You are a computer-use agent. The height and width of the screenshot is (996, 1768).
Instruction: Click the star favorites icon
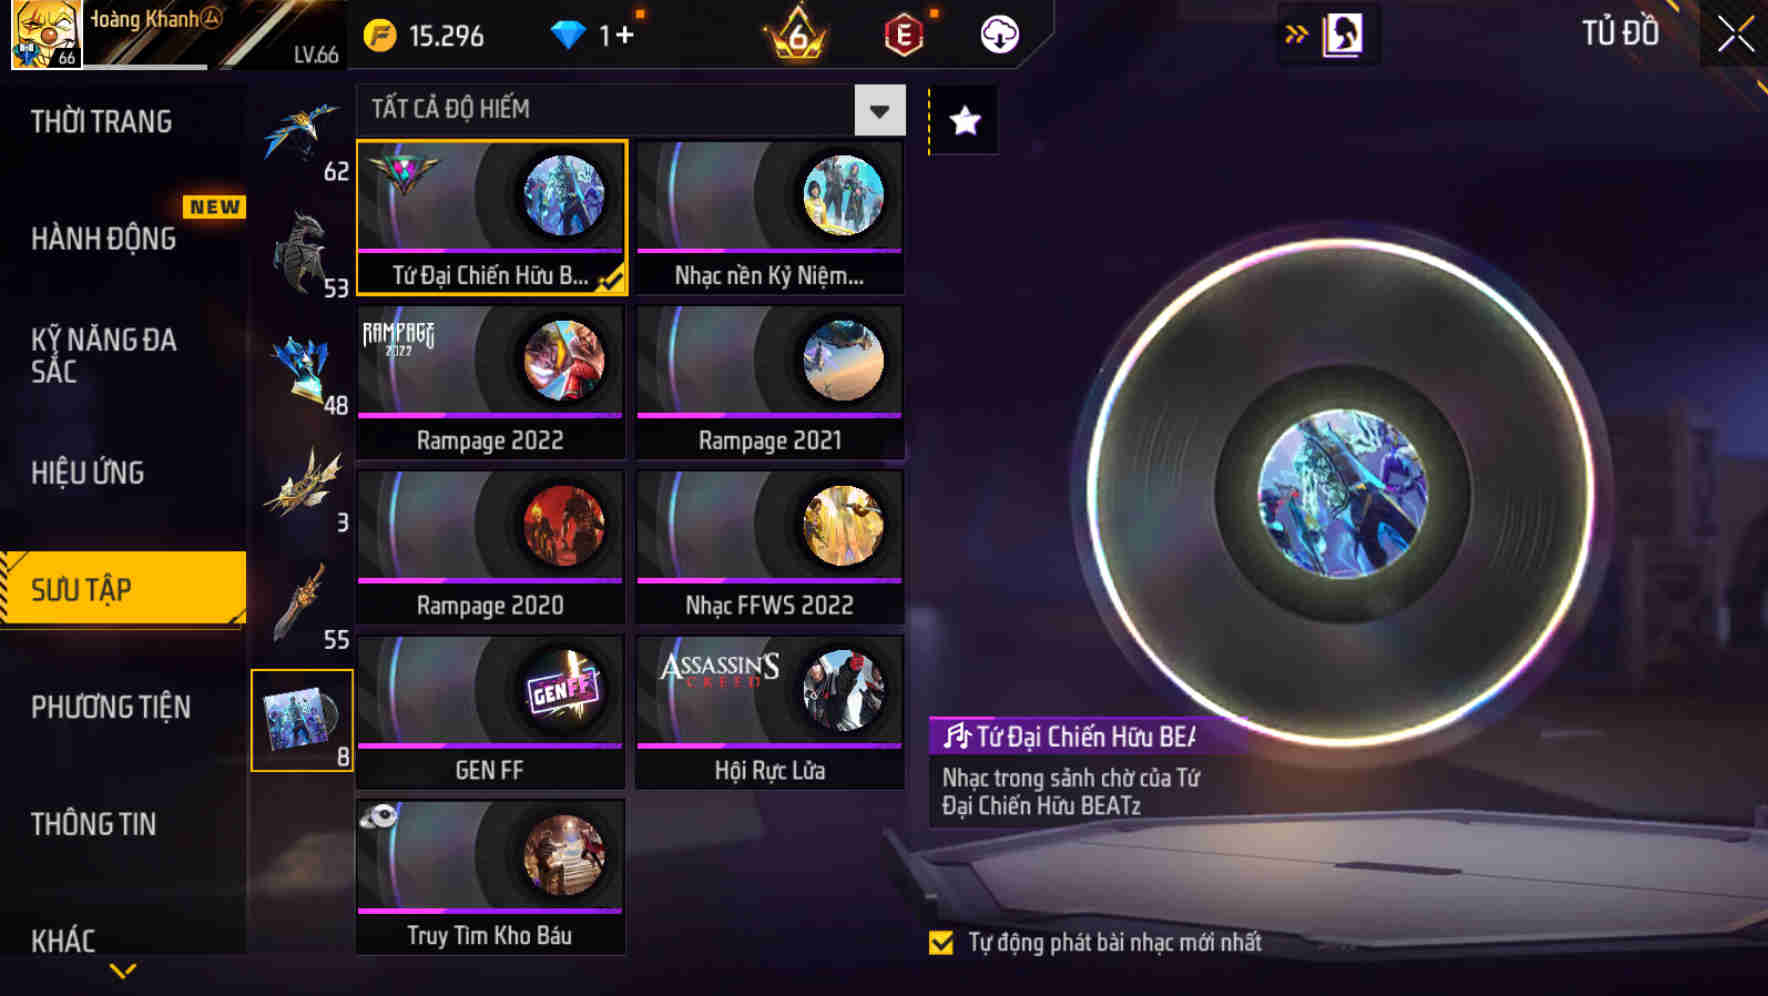click(x=964, y=121)
